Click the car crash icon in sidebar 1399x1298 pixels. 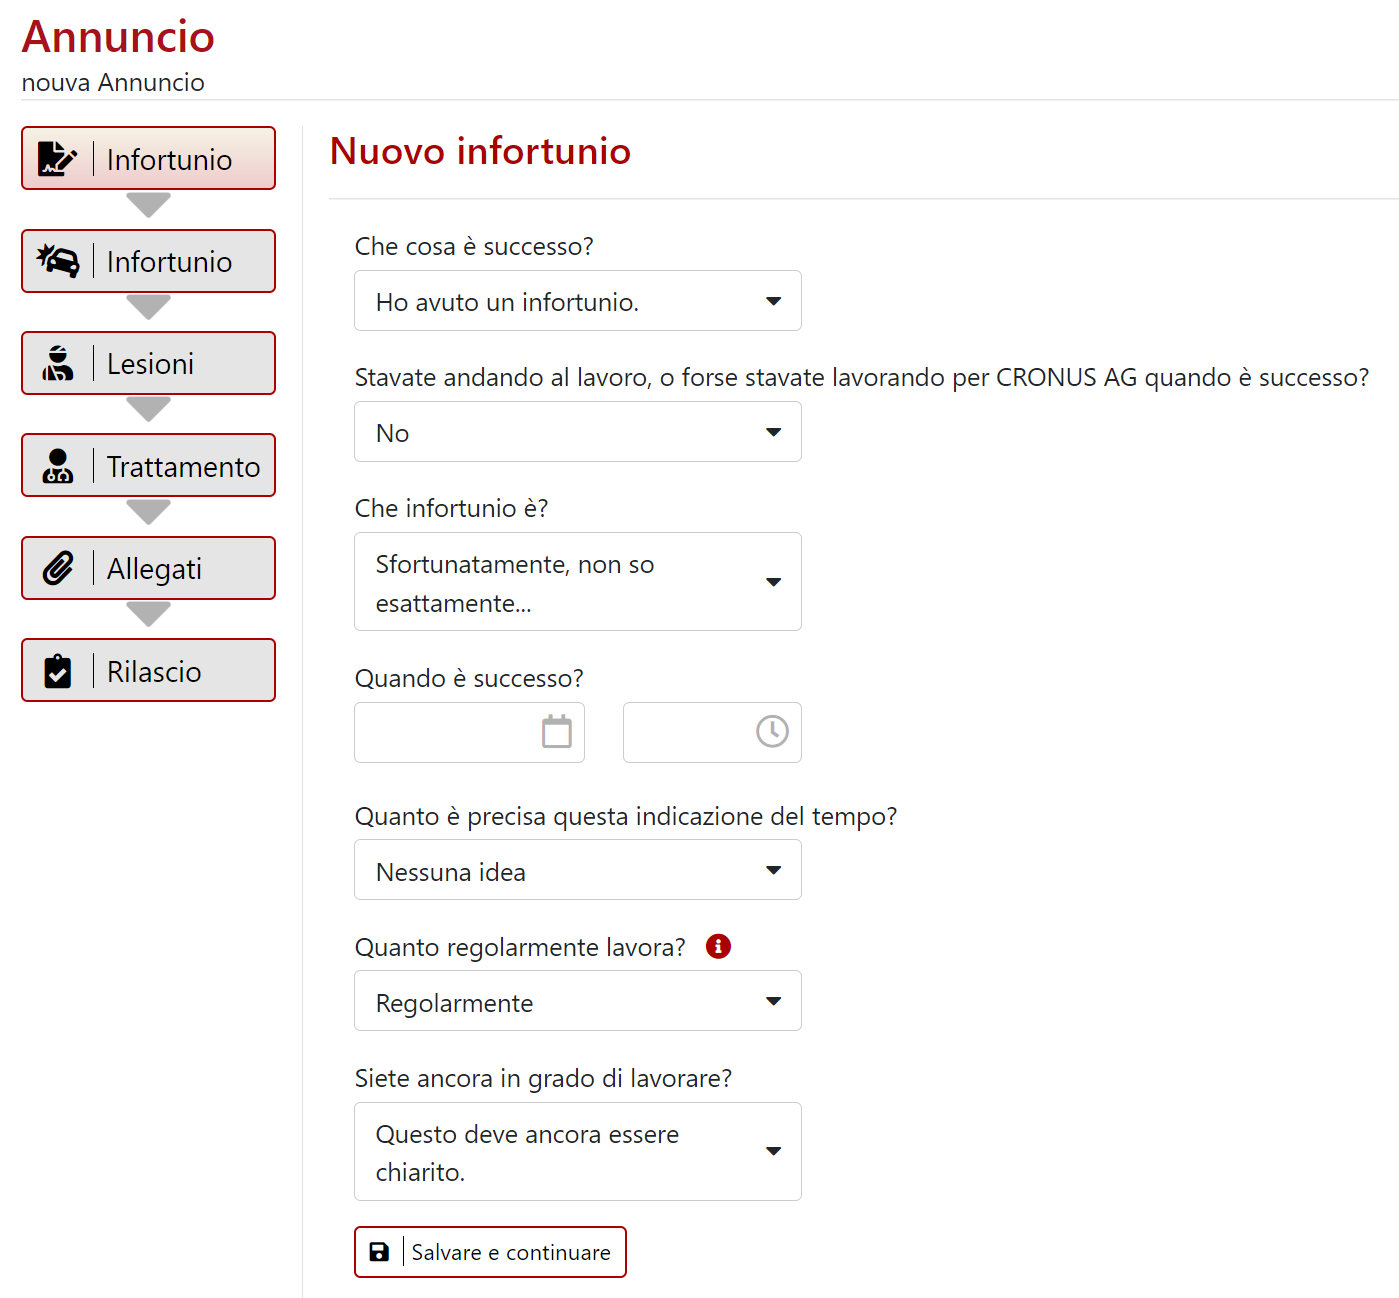point(58,261)
